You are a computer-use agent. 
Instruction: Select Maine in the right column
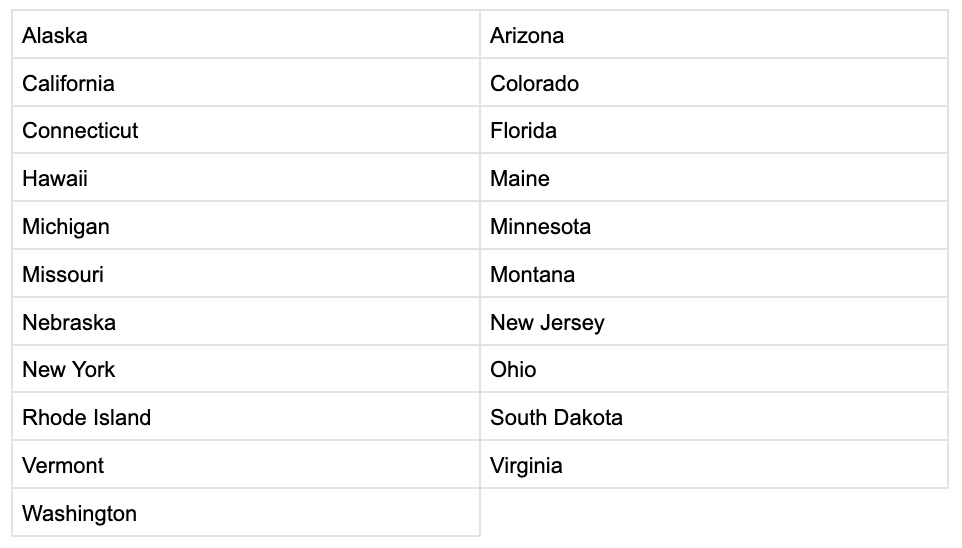(x=520, y=179)
